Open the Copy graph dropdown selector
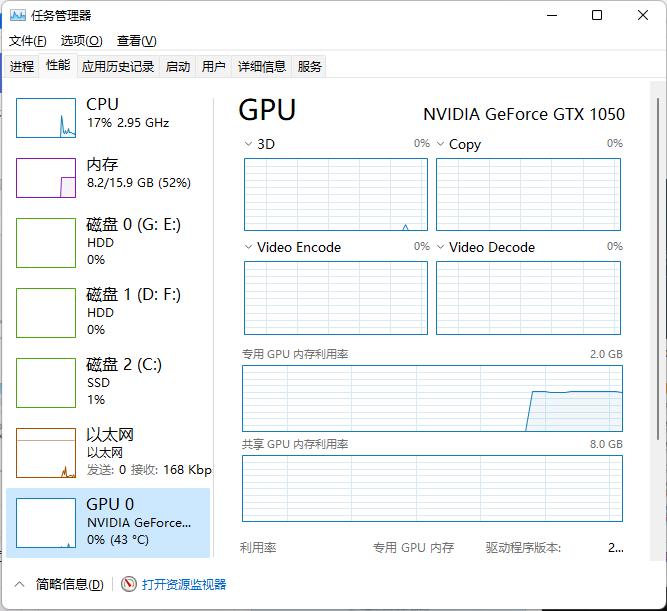The image size is (667, 611). [441, 144]
